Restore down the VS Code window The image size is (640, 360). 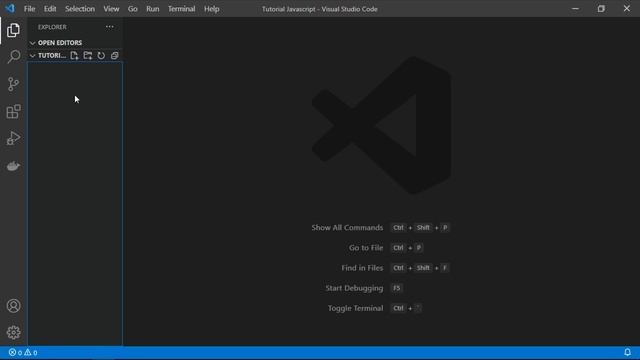pyautogui.click(x=601, y=9)
